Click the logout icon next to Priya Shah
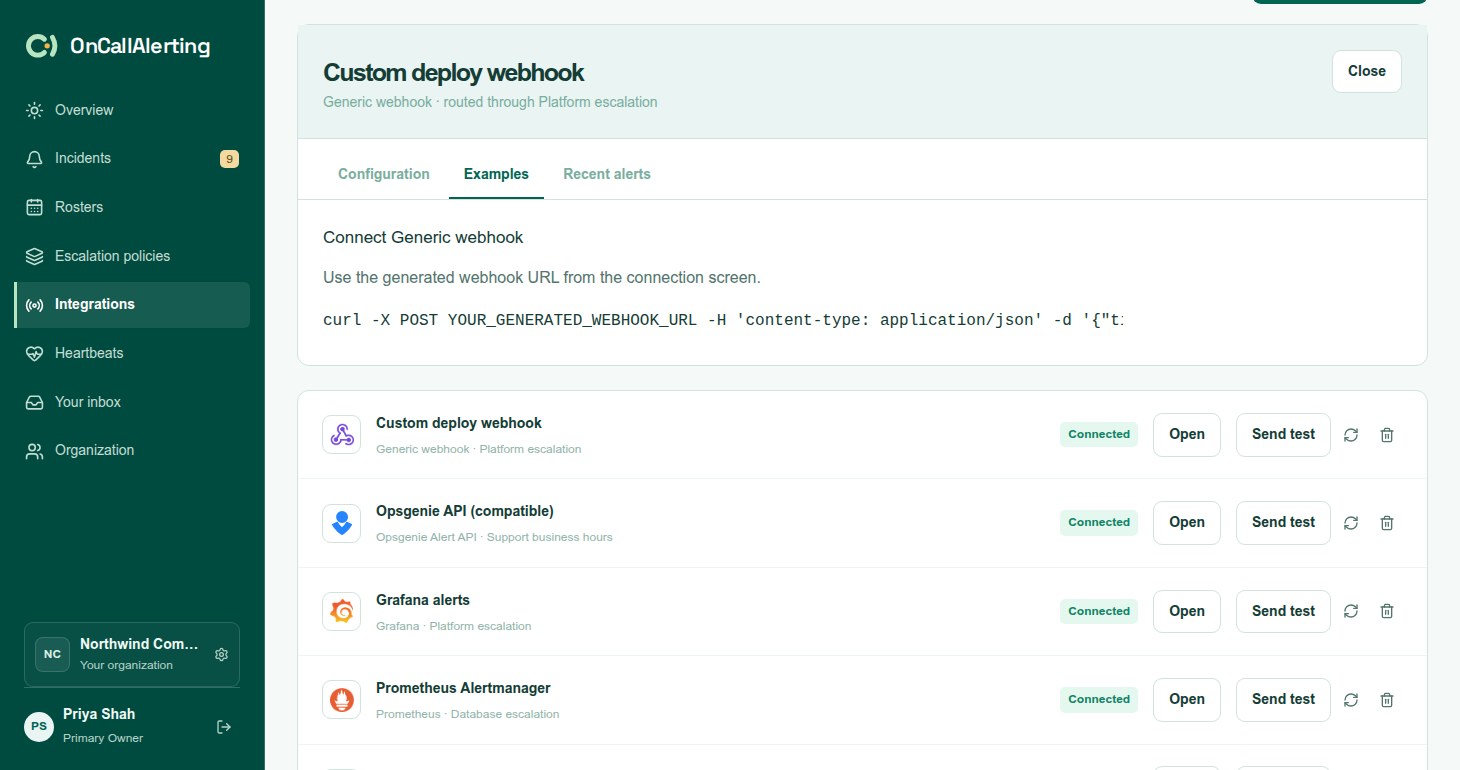This screenshot has height=770, width=1460. (x=224, y=727)
